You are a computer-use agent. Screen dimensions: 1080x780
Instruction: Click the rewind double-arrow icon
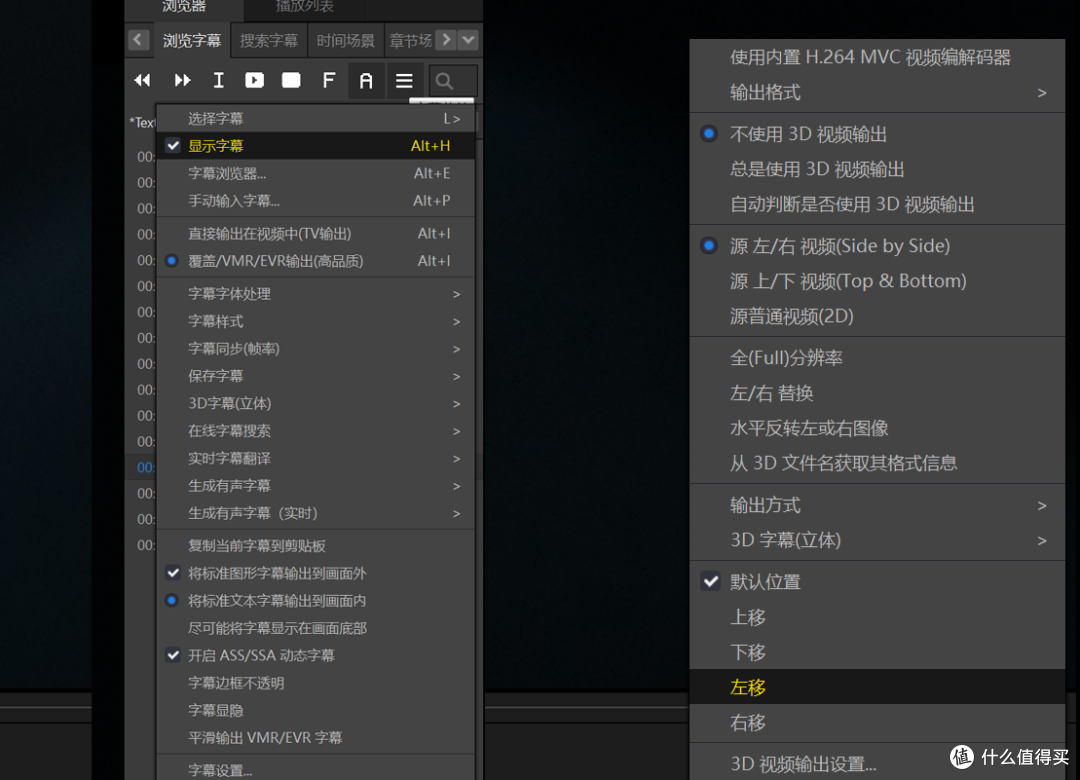(143, 81)
